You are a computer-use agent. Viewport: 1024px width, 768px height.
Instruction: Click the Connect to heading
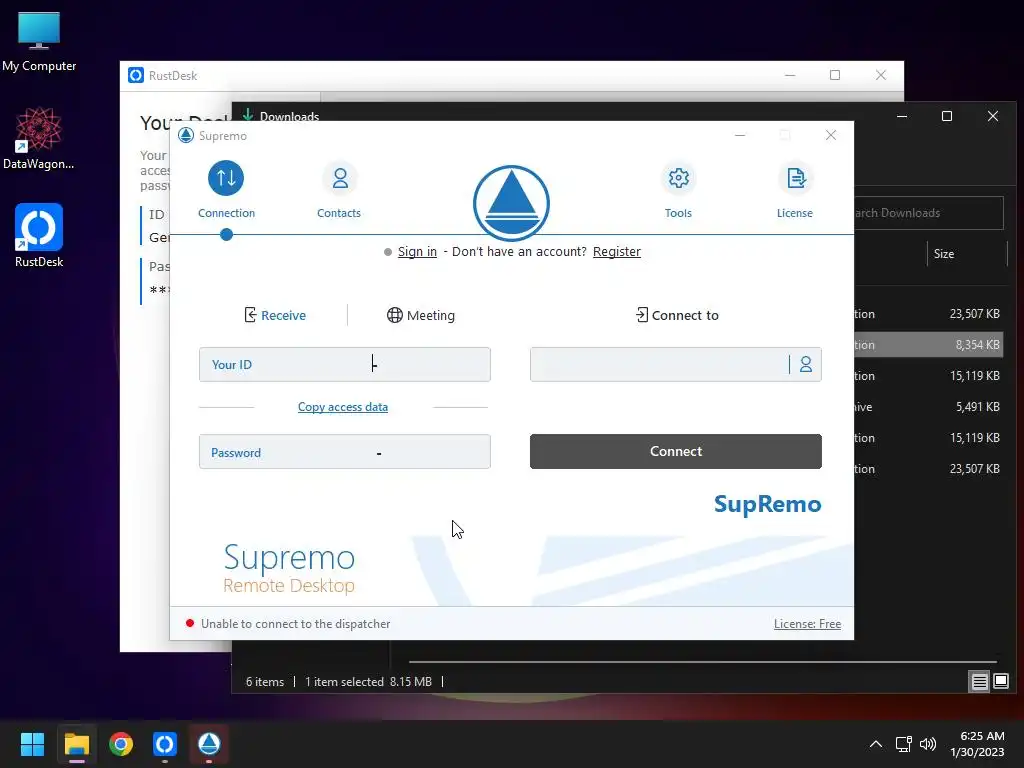677,315
